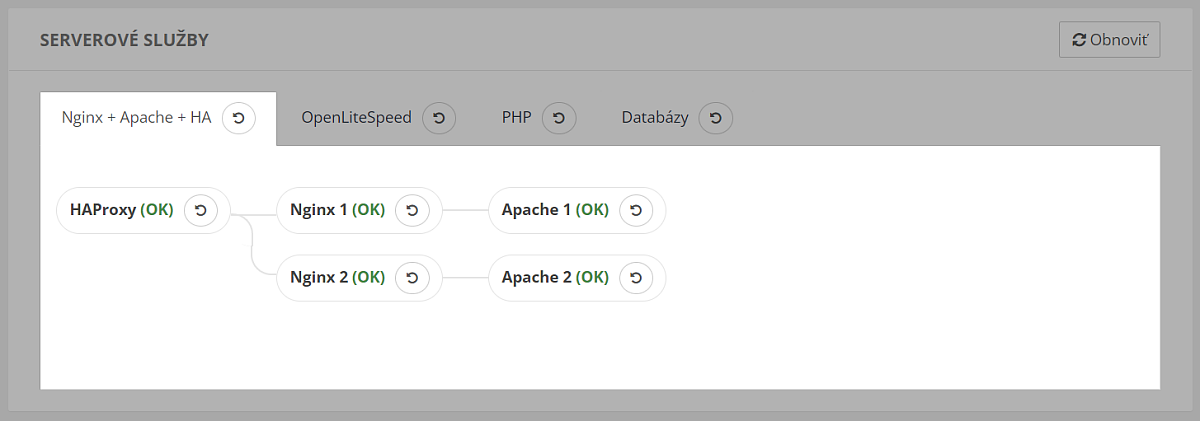
Task: Restart the Nginx 1 service
Action: click(x=412, y=210)
